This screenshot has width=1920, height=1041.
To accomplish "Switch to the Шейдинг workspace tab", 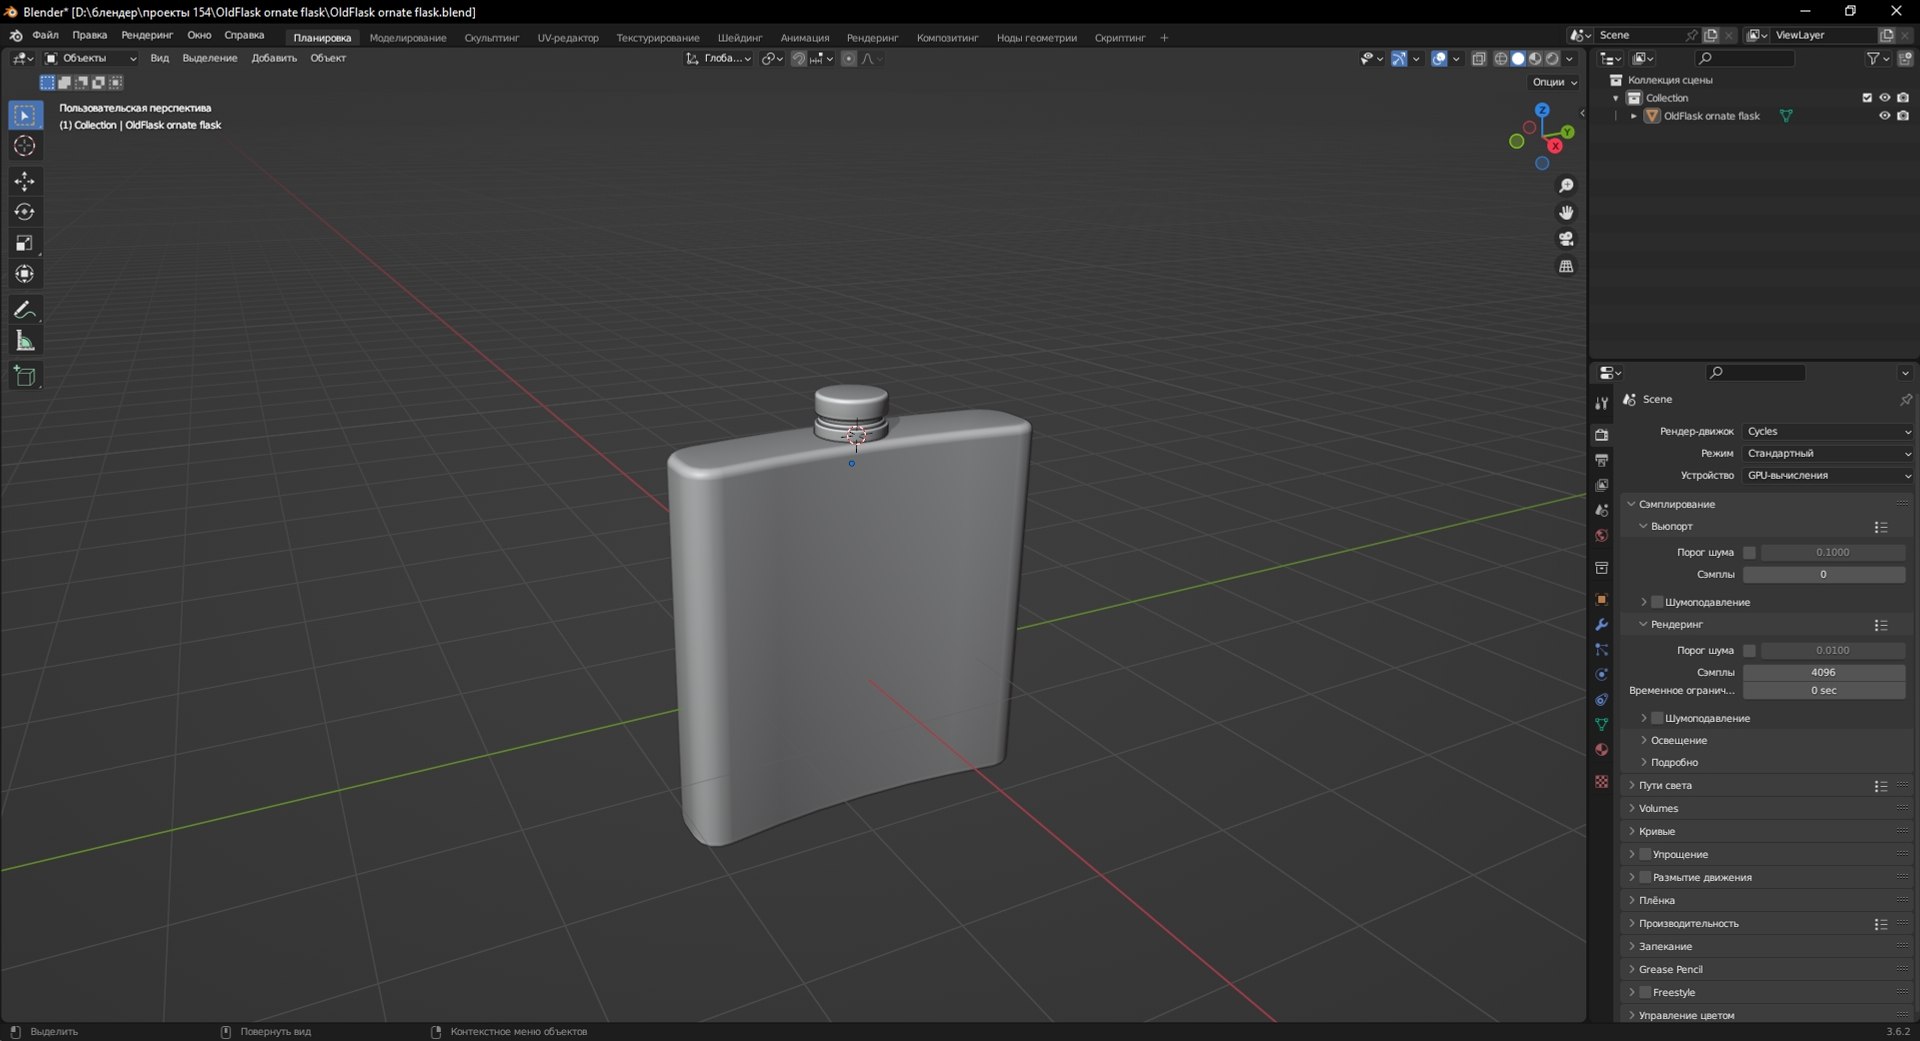I will (740, 38).
